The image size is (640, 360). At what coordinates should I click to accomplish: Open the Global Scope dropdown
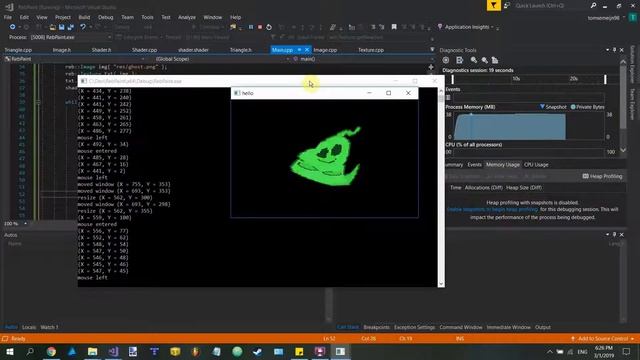[221, 59]
